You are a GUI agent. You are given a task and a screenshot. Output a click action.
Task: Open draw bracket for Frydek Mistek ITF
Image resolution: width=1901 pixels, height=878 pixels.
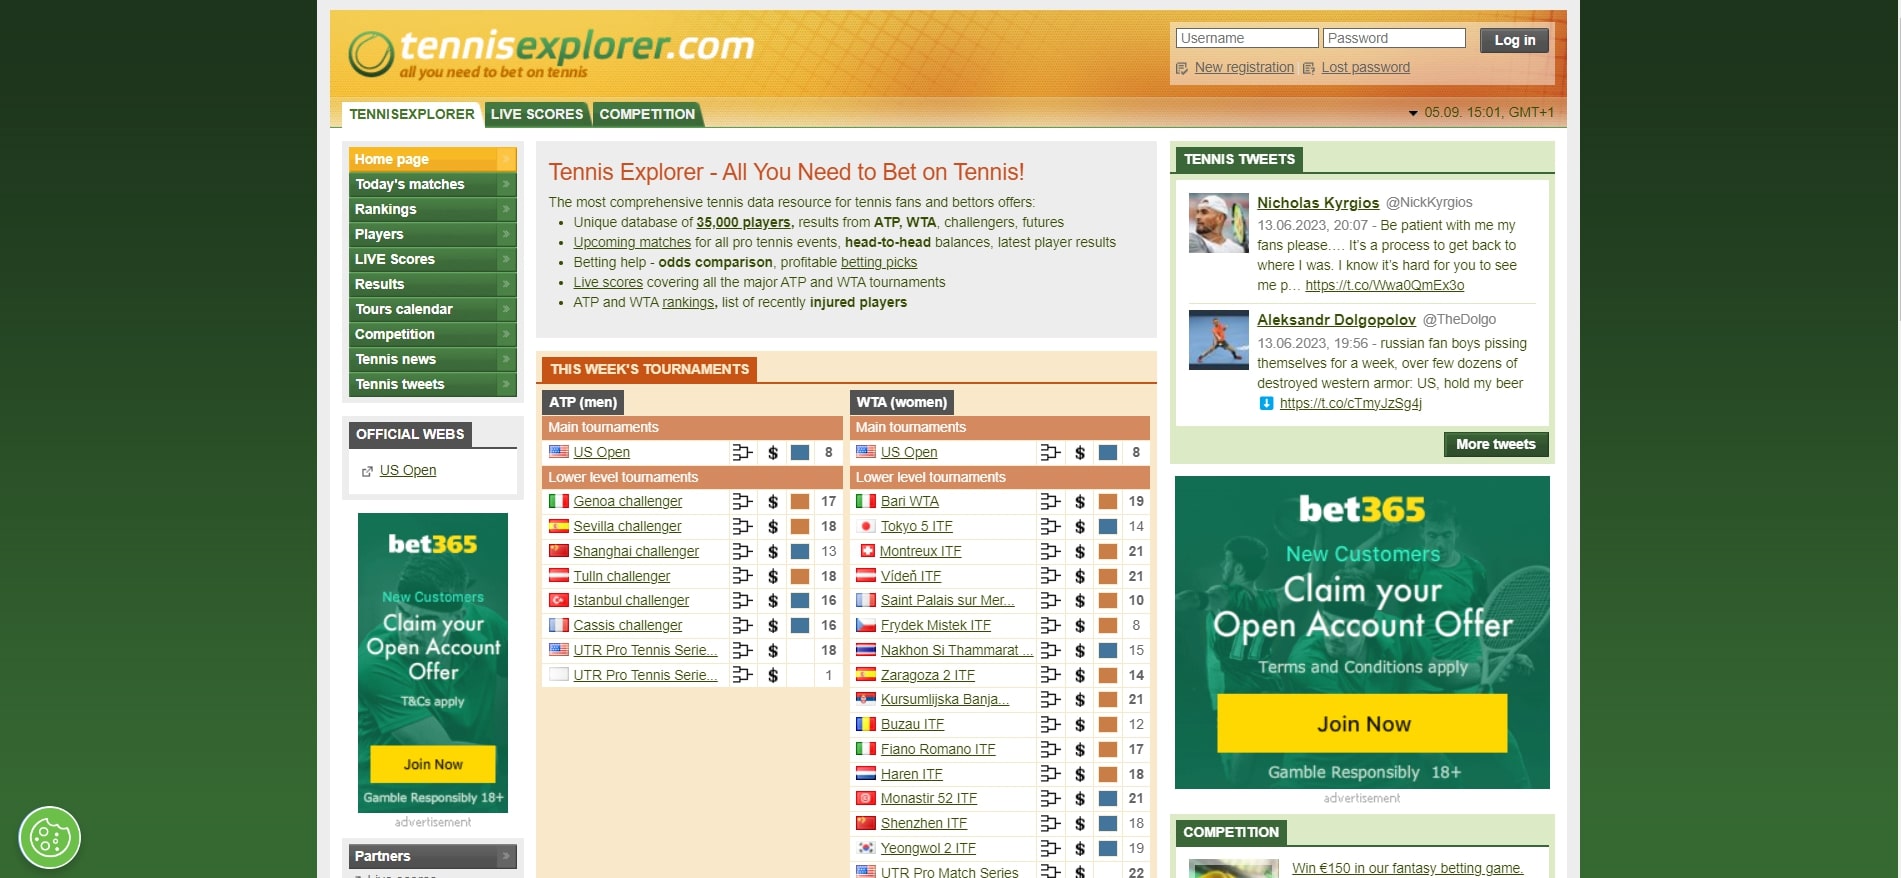click(1050, 625)
